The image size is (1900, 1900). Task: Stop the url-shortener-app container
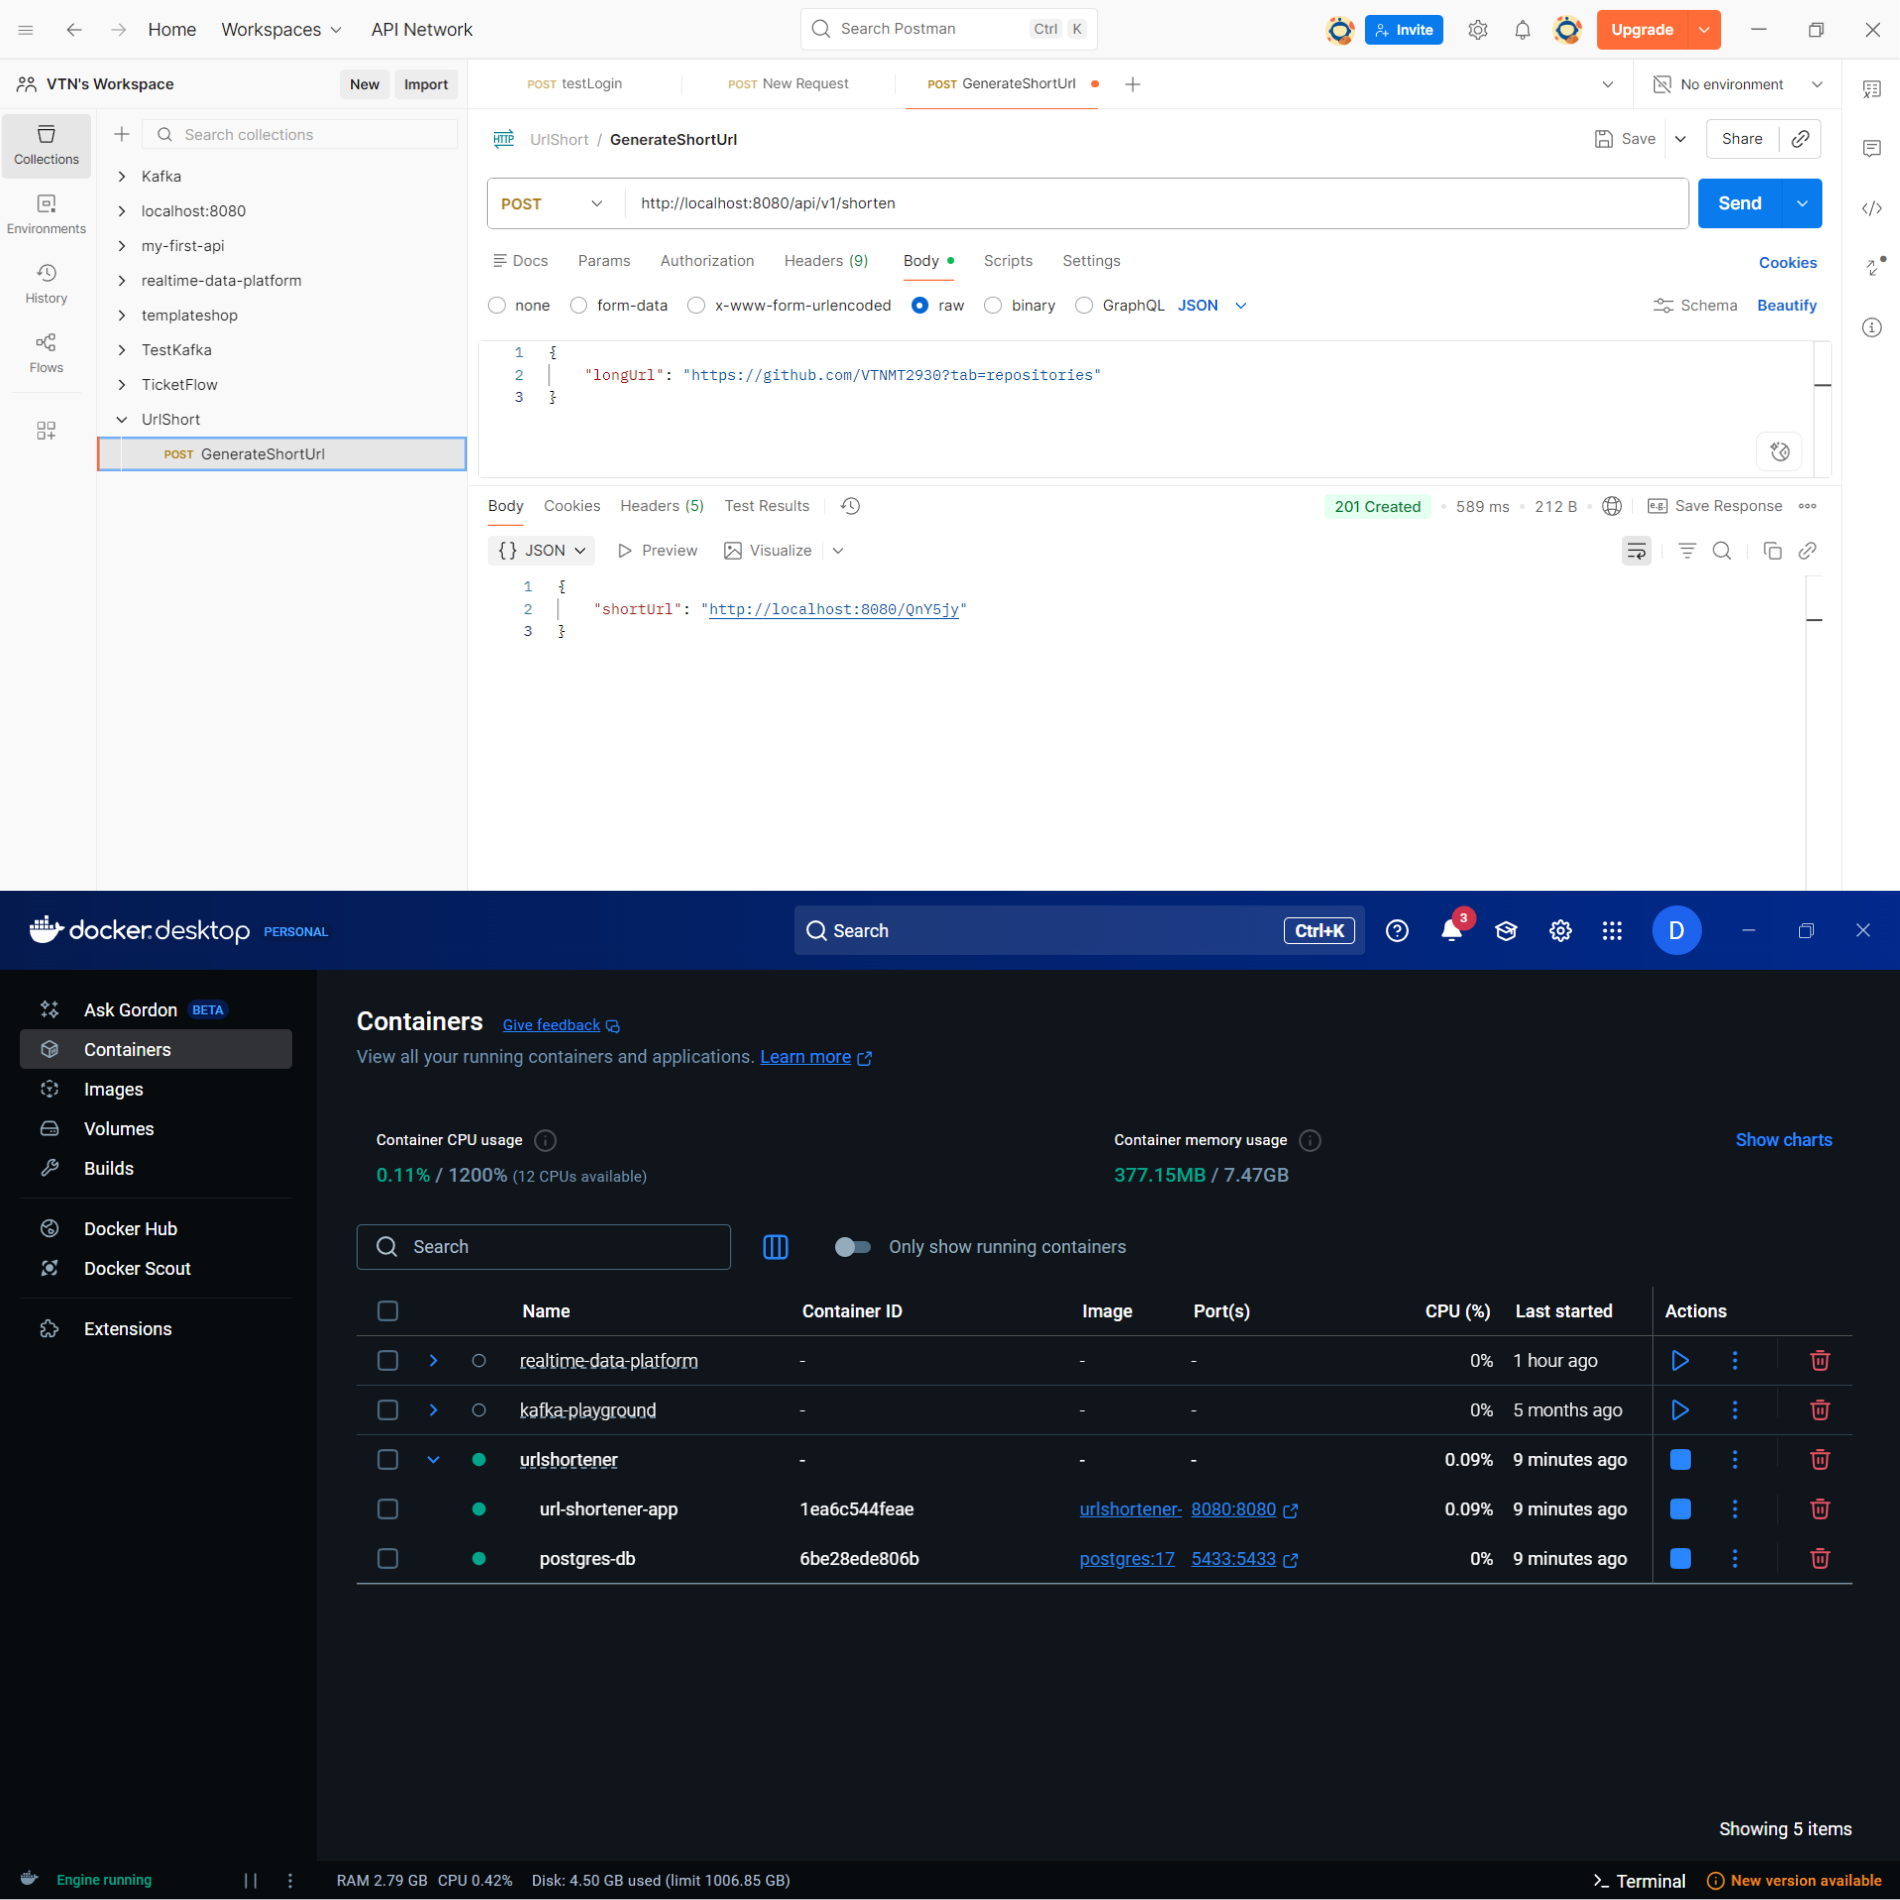[1680, 1509]
